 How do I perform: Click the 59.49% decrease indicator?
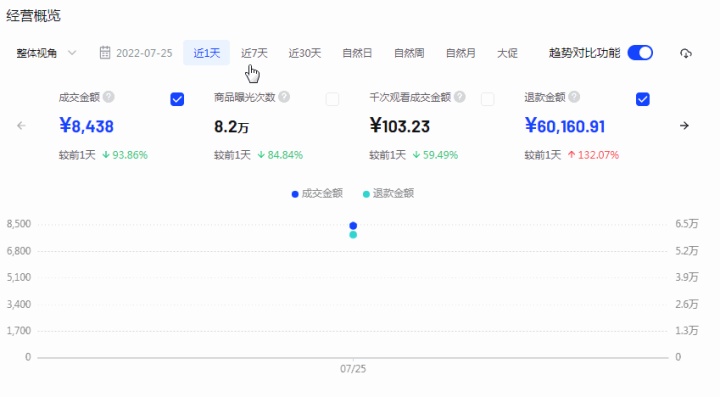click(x=435, y=155)
